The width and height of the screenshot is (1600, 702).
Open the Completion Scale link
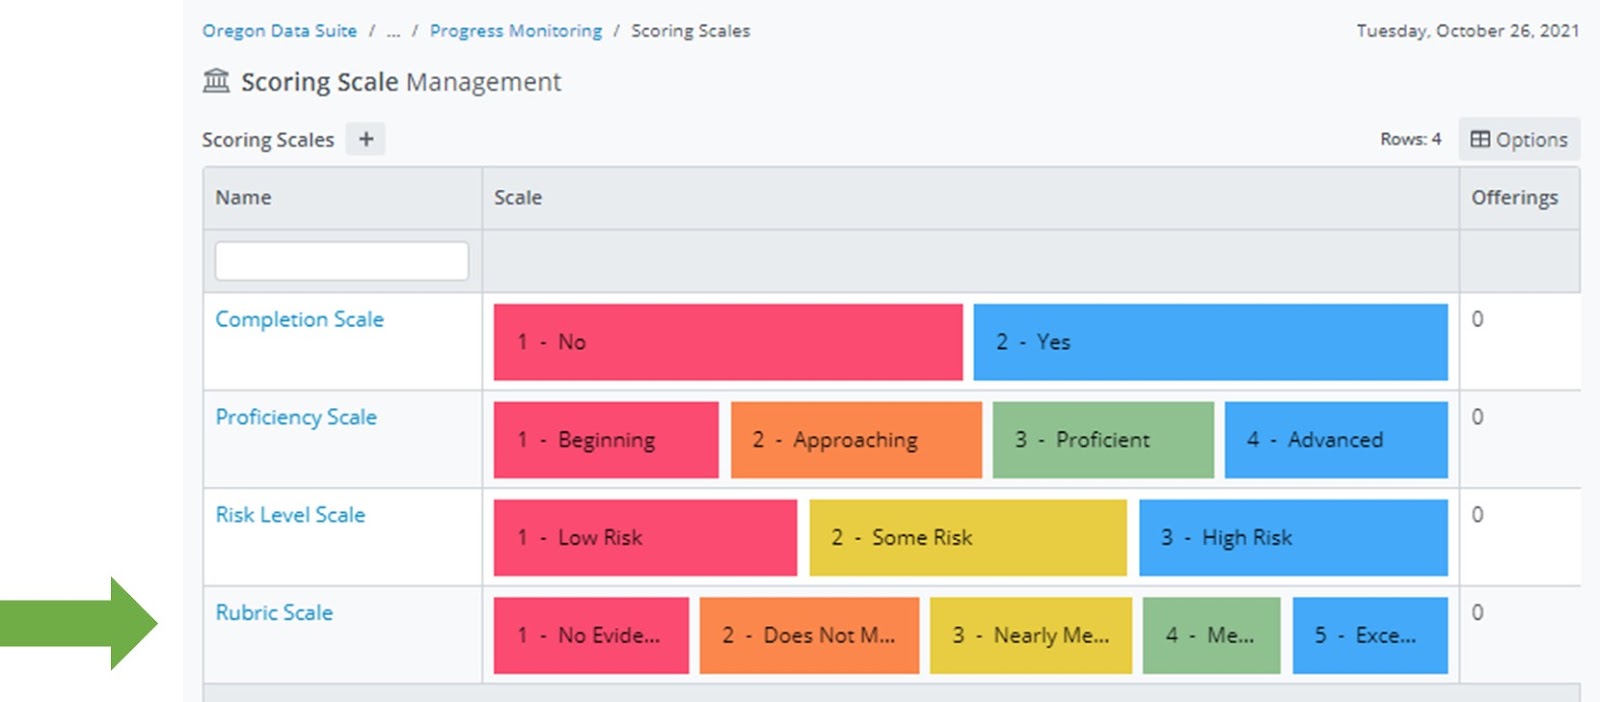299,319
